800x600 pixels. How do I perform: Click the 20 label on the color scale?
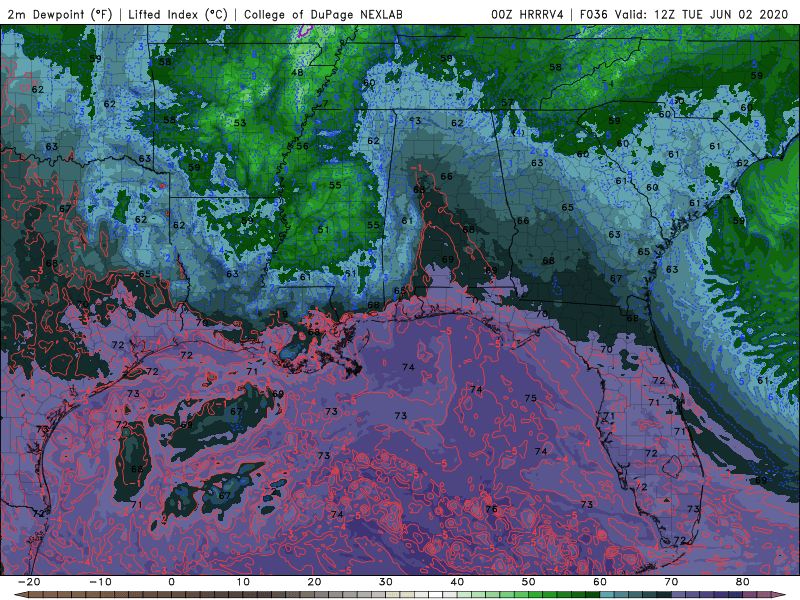(x=314, y=582)
